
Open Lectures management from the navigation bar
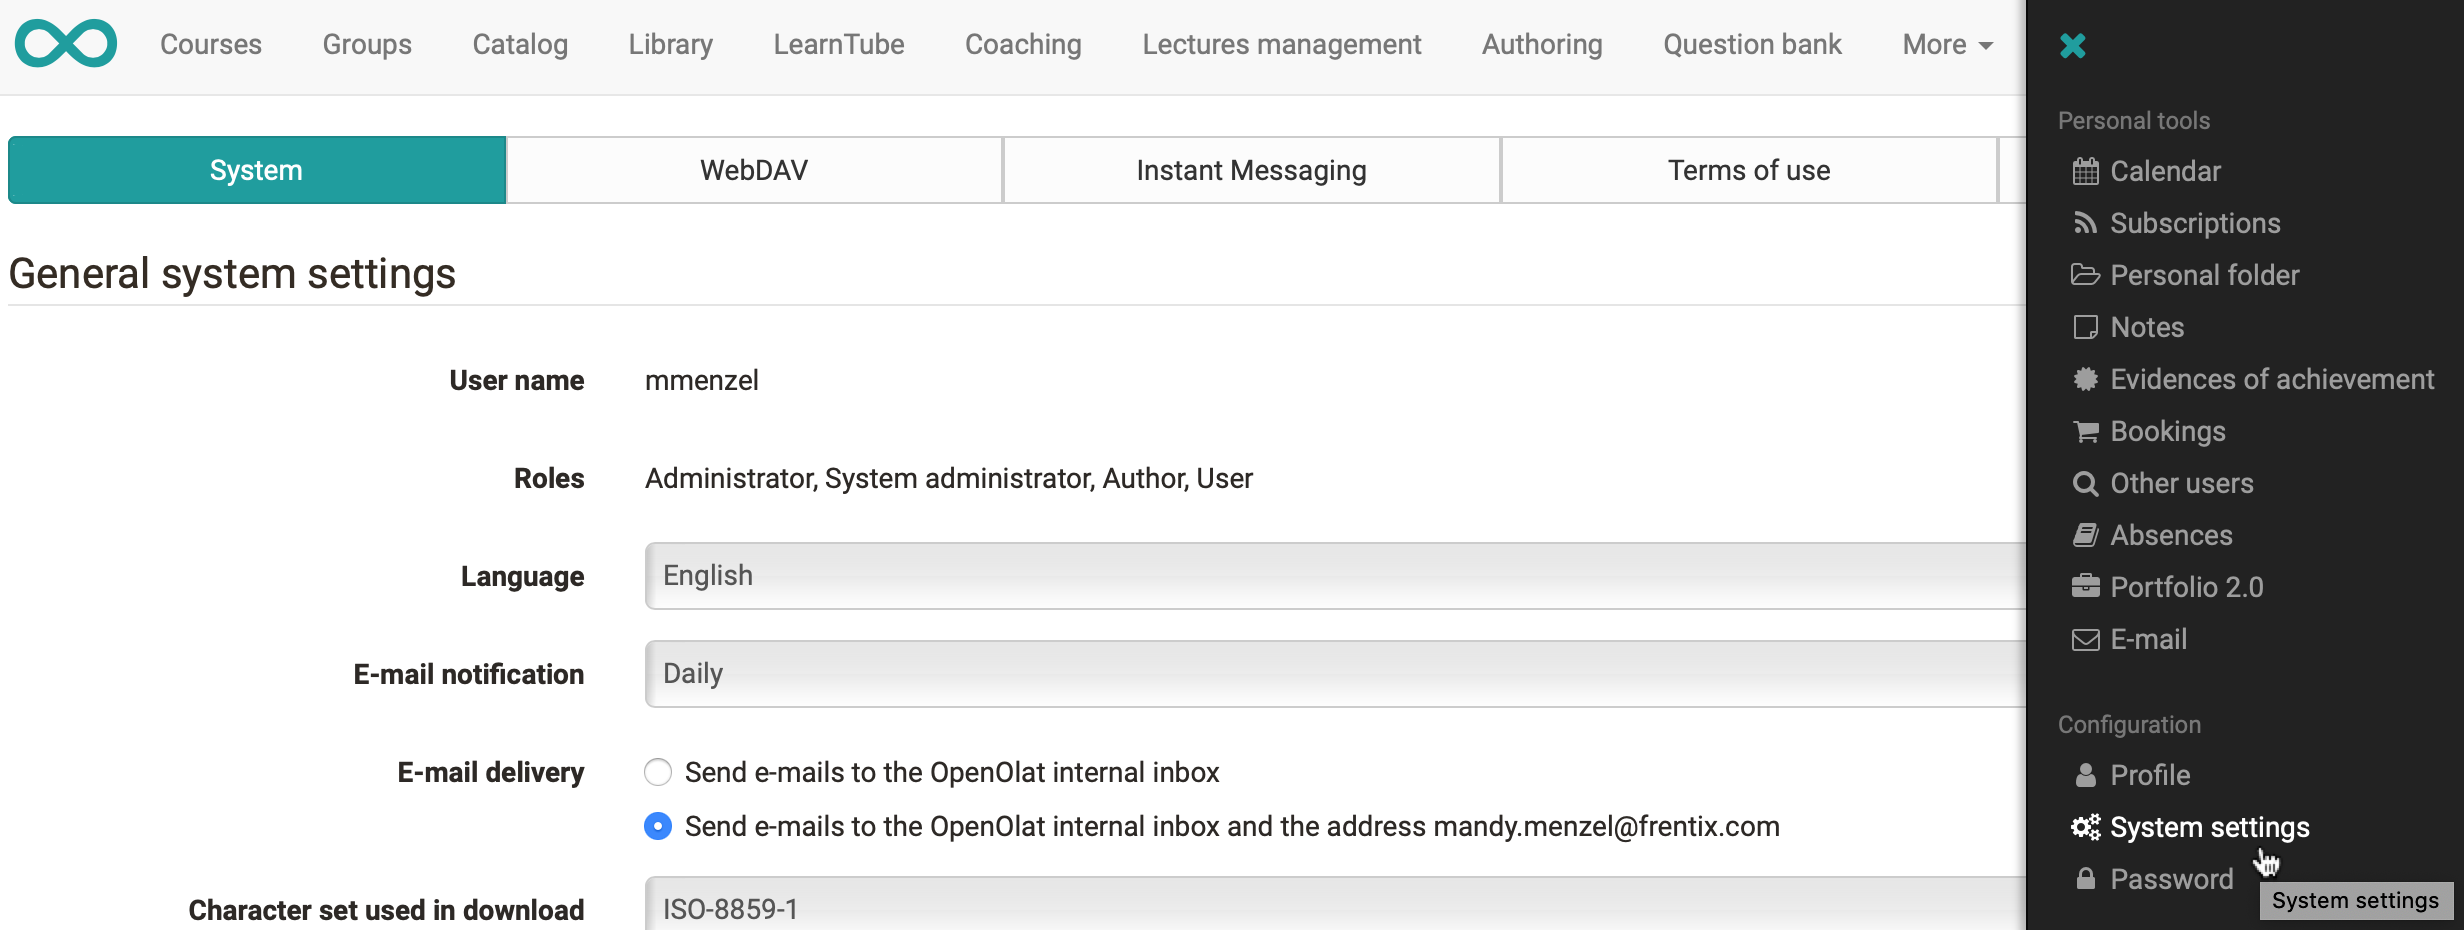pyautogui.click(x=1281, y=44)
